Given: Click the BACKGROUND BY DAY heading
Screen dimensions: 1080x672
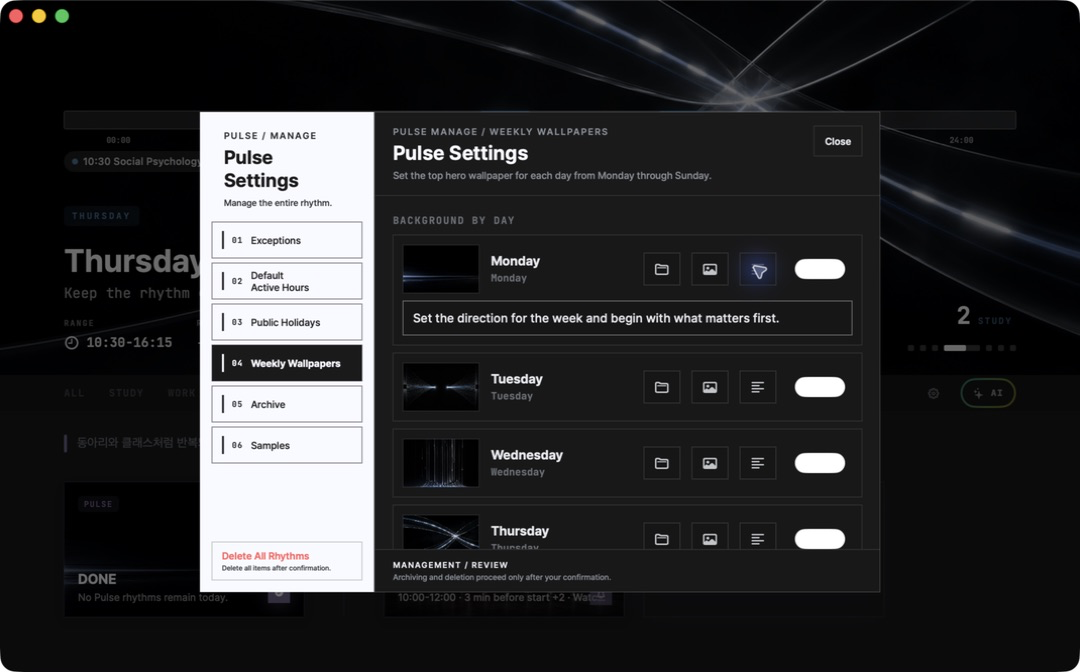Looking at the screenshot, I should pos(453,220).
